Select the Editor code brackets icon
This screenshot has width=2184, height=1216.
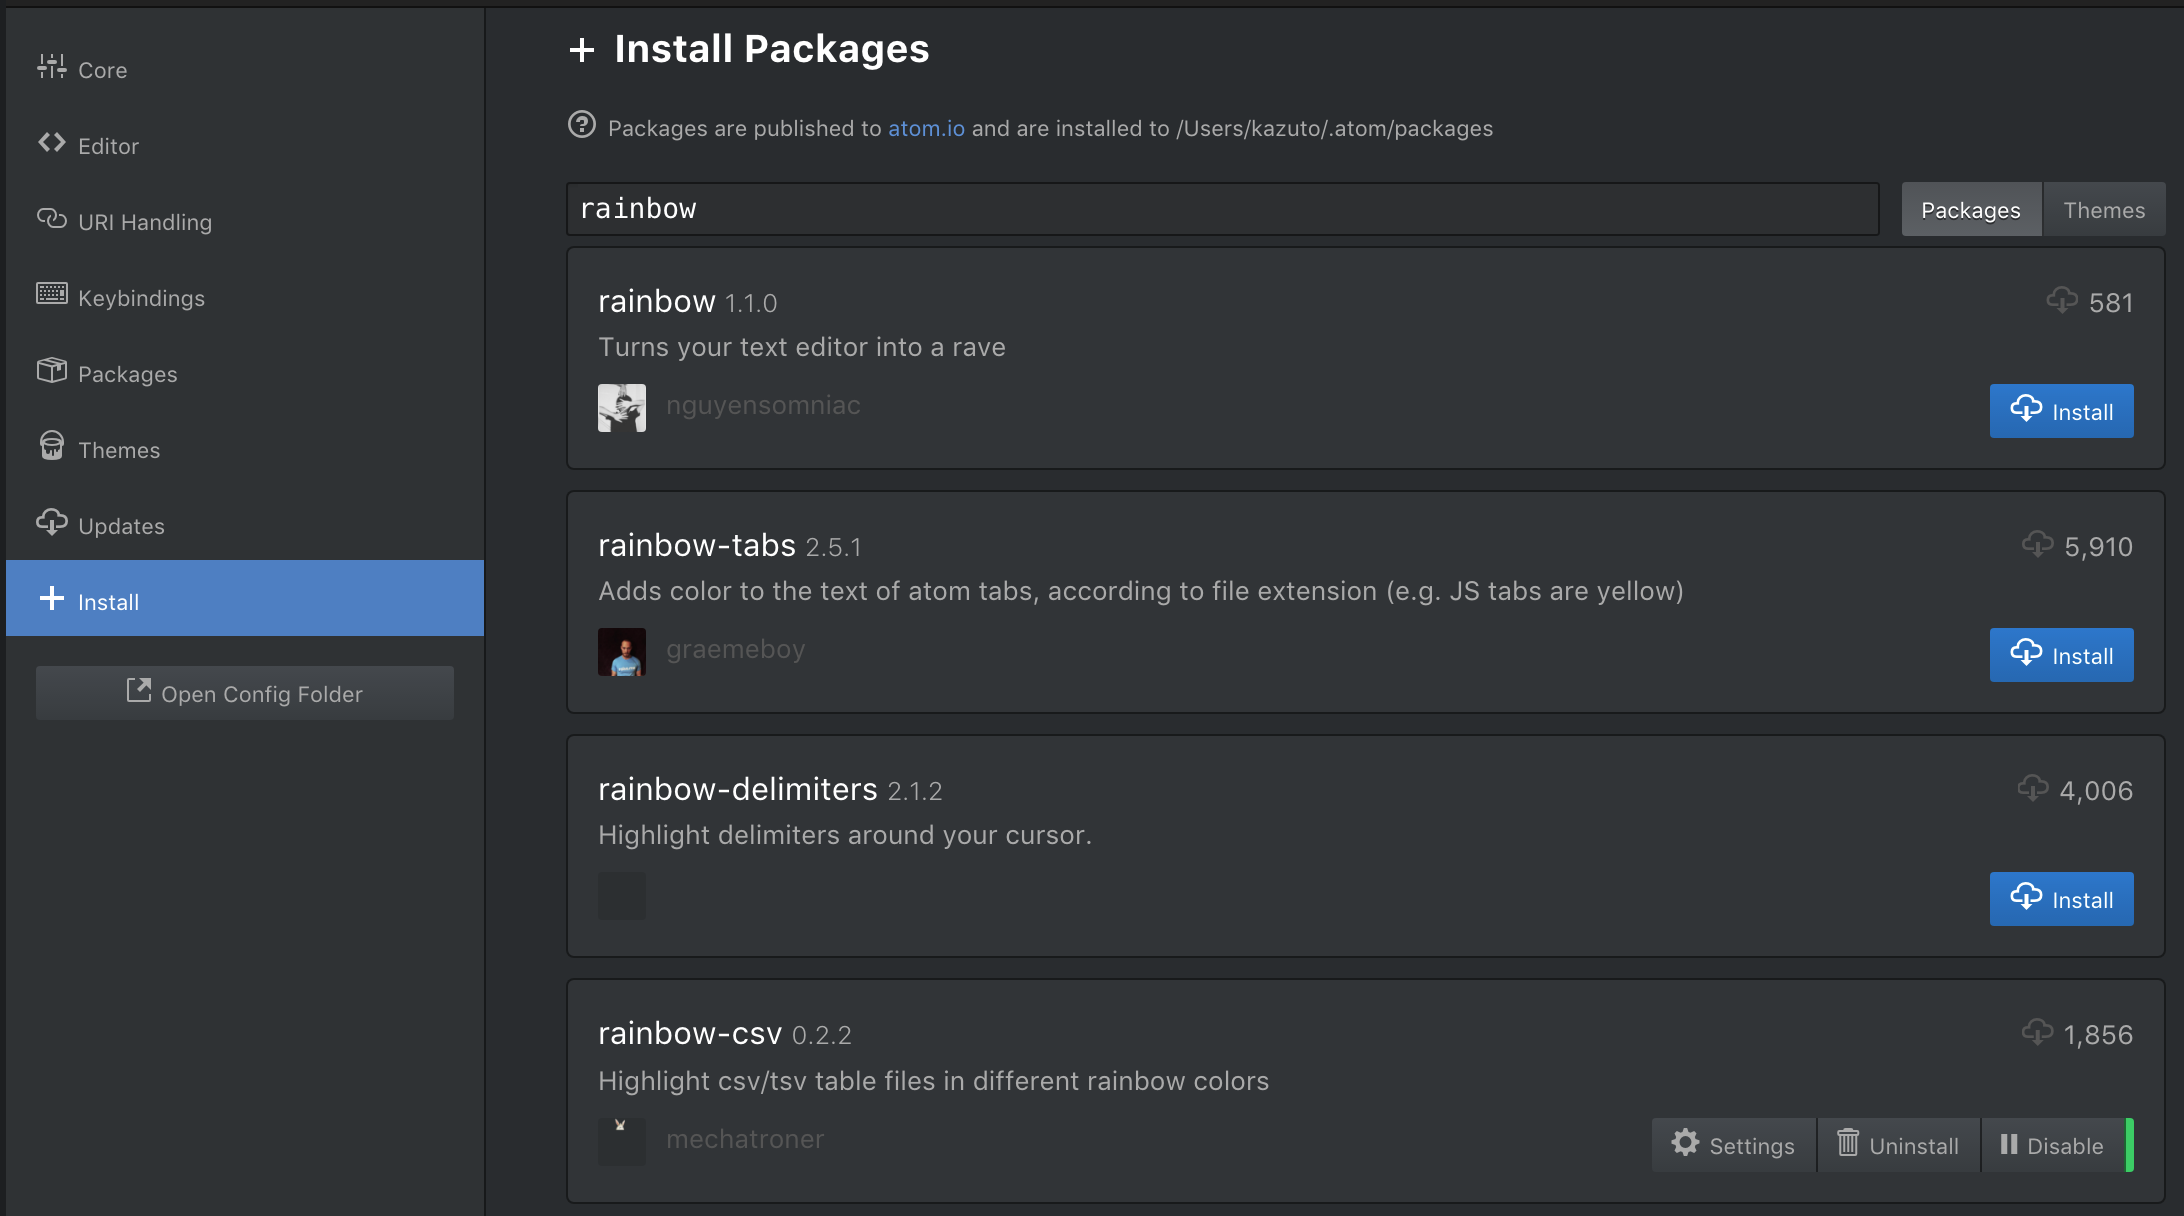pyautogui.click(x=51, y=143)
